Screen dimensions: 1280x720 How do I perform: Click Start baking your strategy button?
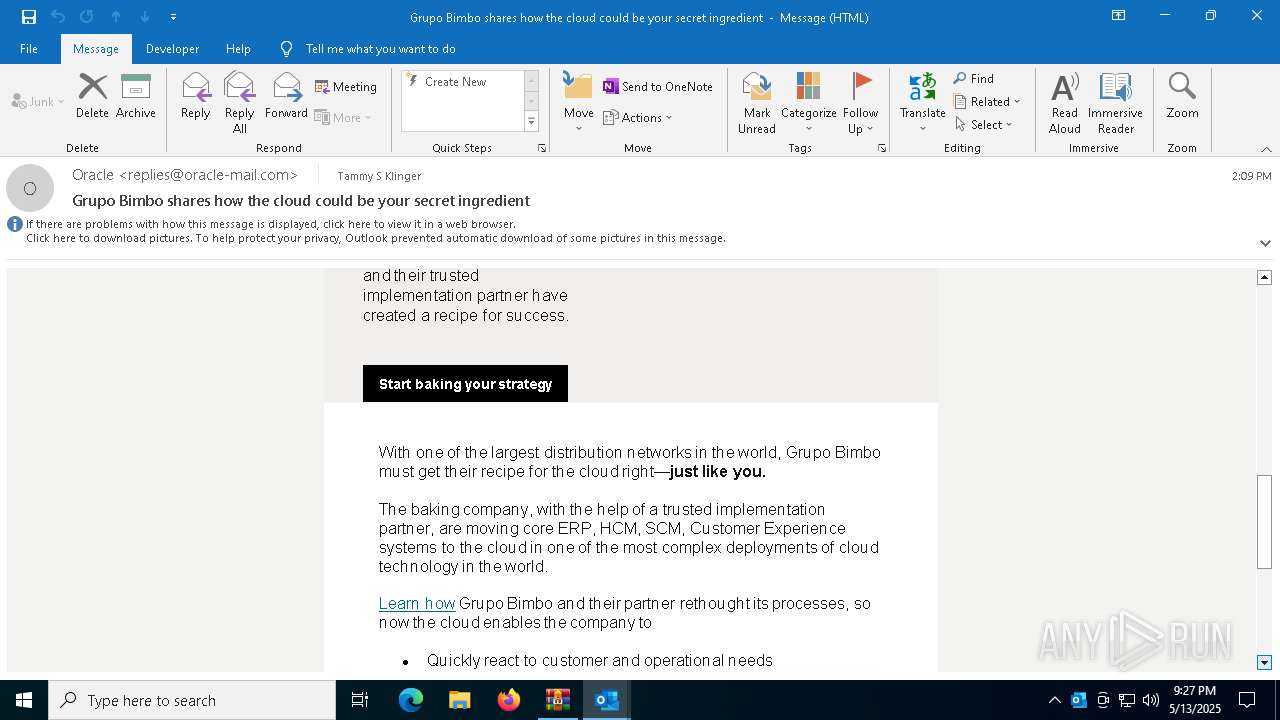(465, 384)
